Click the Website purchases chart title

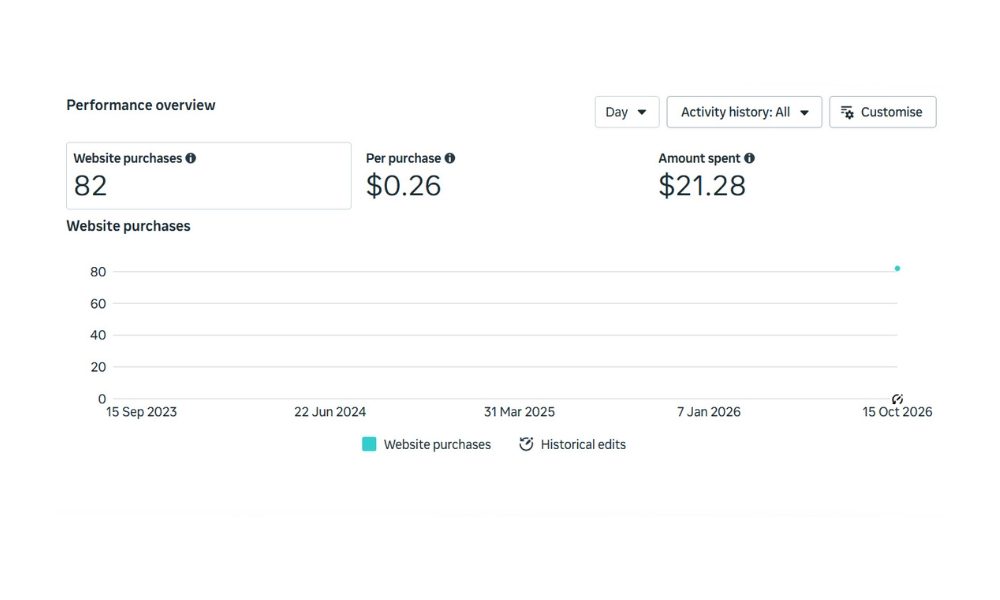128,226
